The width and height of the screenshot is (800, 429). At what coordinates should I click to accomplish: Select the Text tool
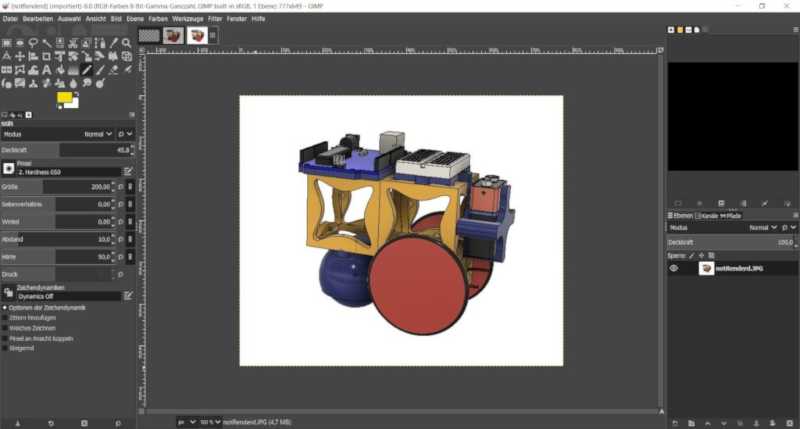46,69
